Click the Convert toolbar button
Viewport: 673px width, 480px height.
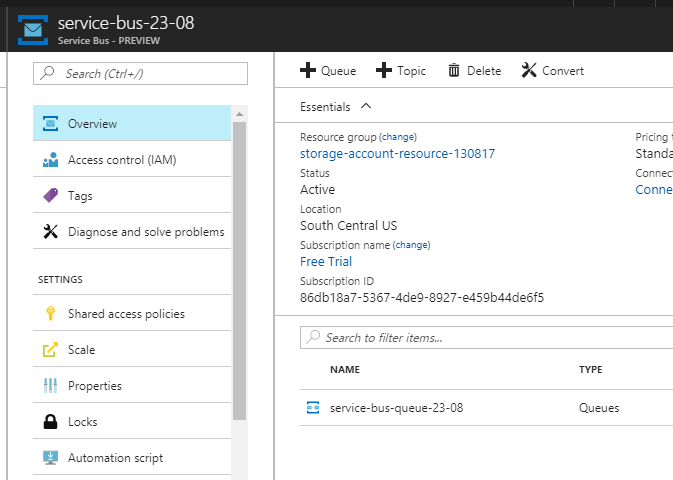(552, 71)
